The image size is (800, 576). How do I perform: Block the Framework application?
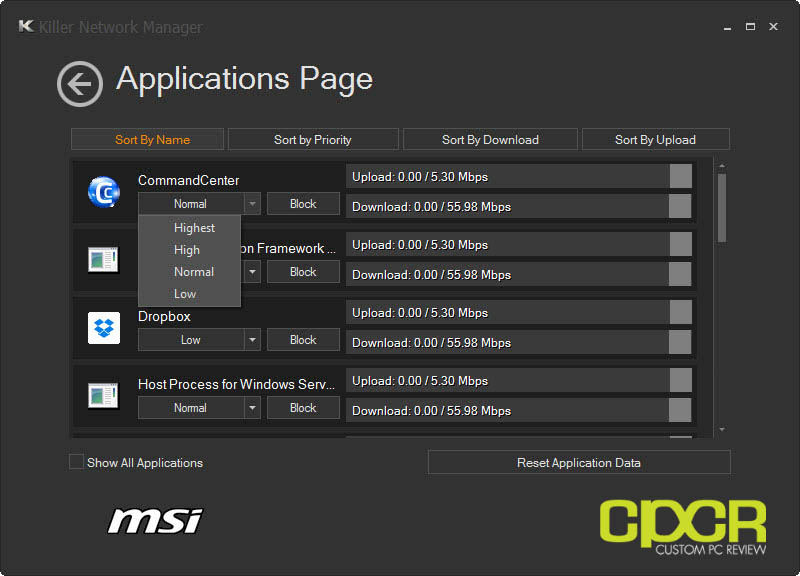pyautogui.click(x=303, y=271)
